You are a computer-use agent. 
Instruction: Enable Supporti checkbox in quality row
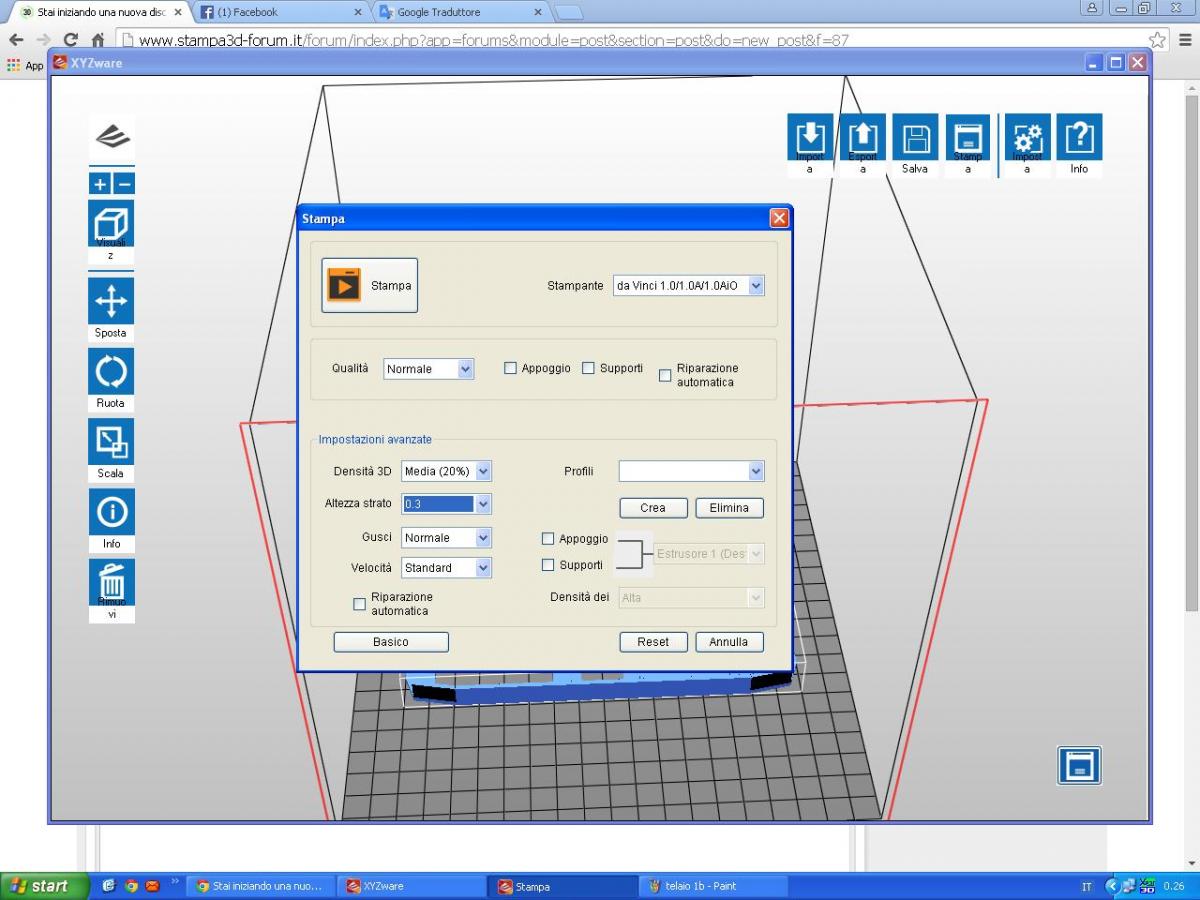pyautogui.click(x=589, y=368)
